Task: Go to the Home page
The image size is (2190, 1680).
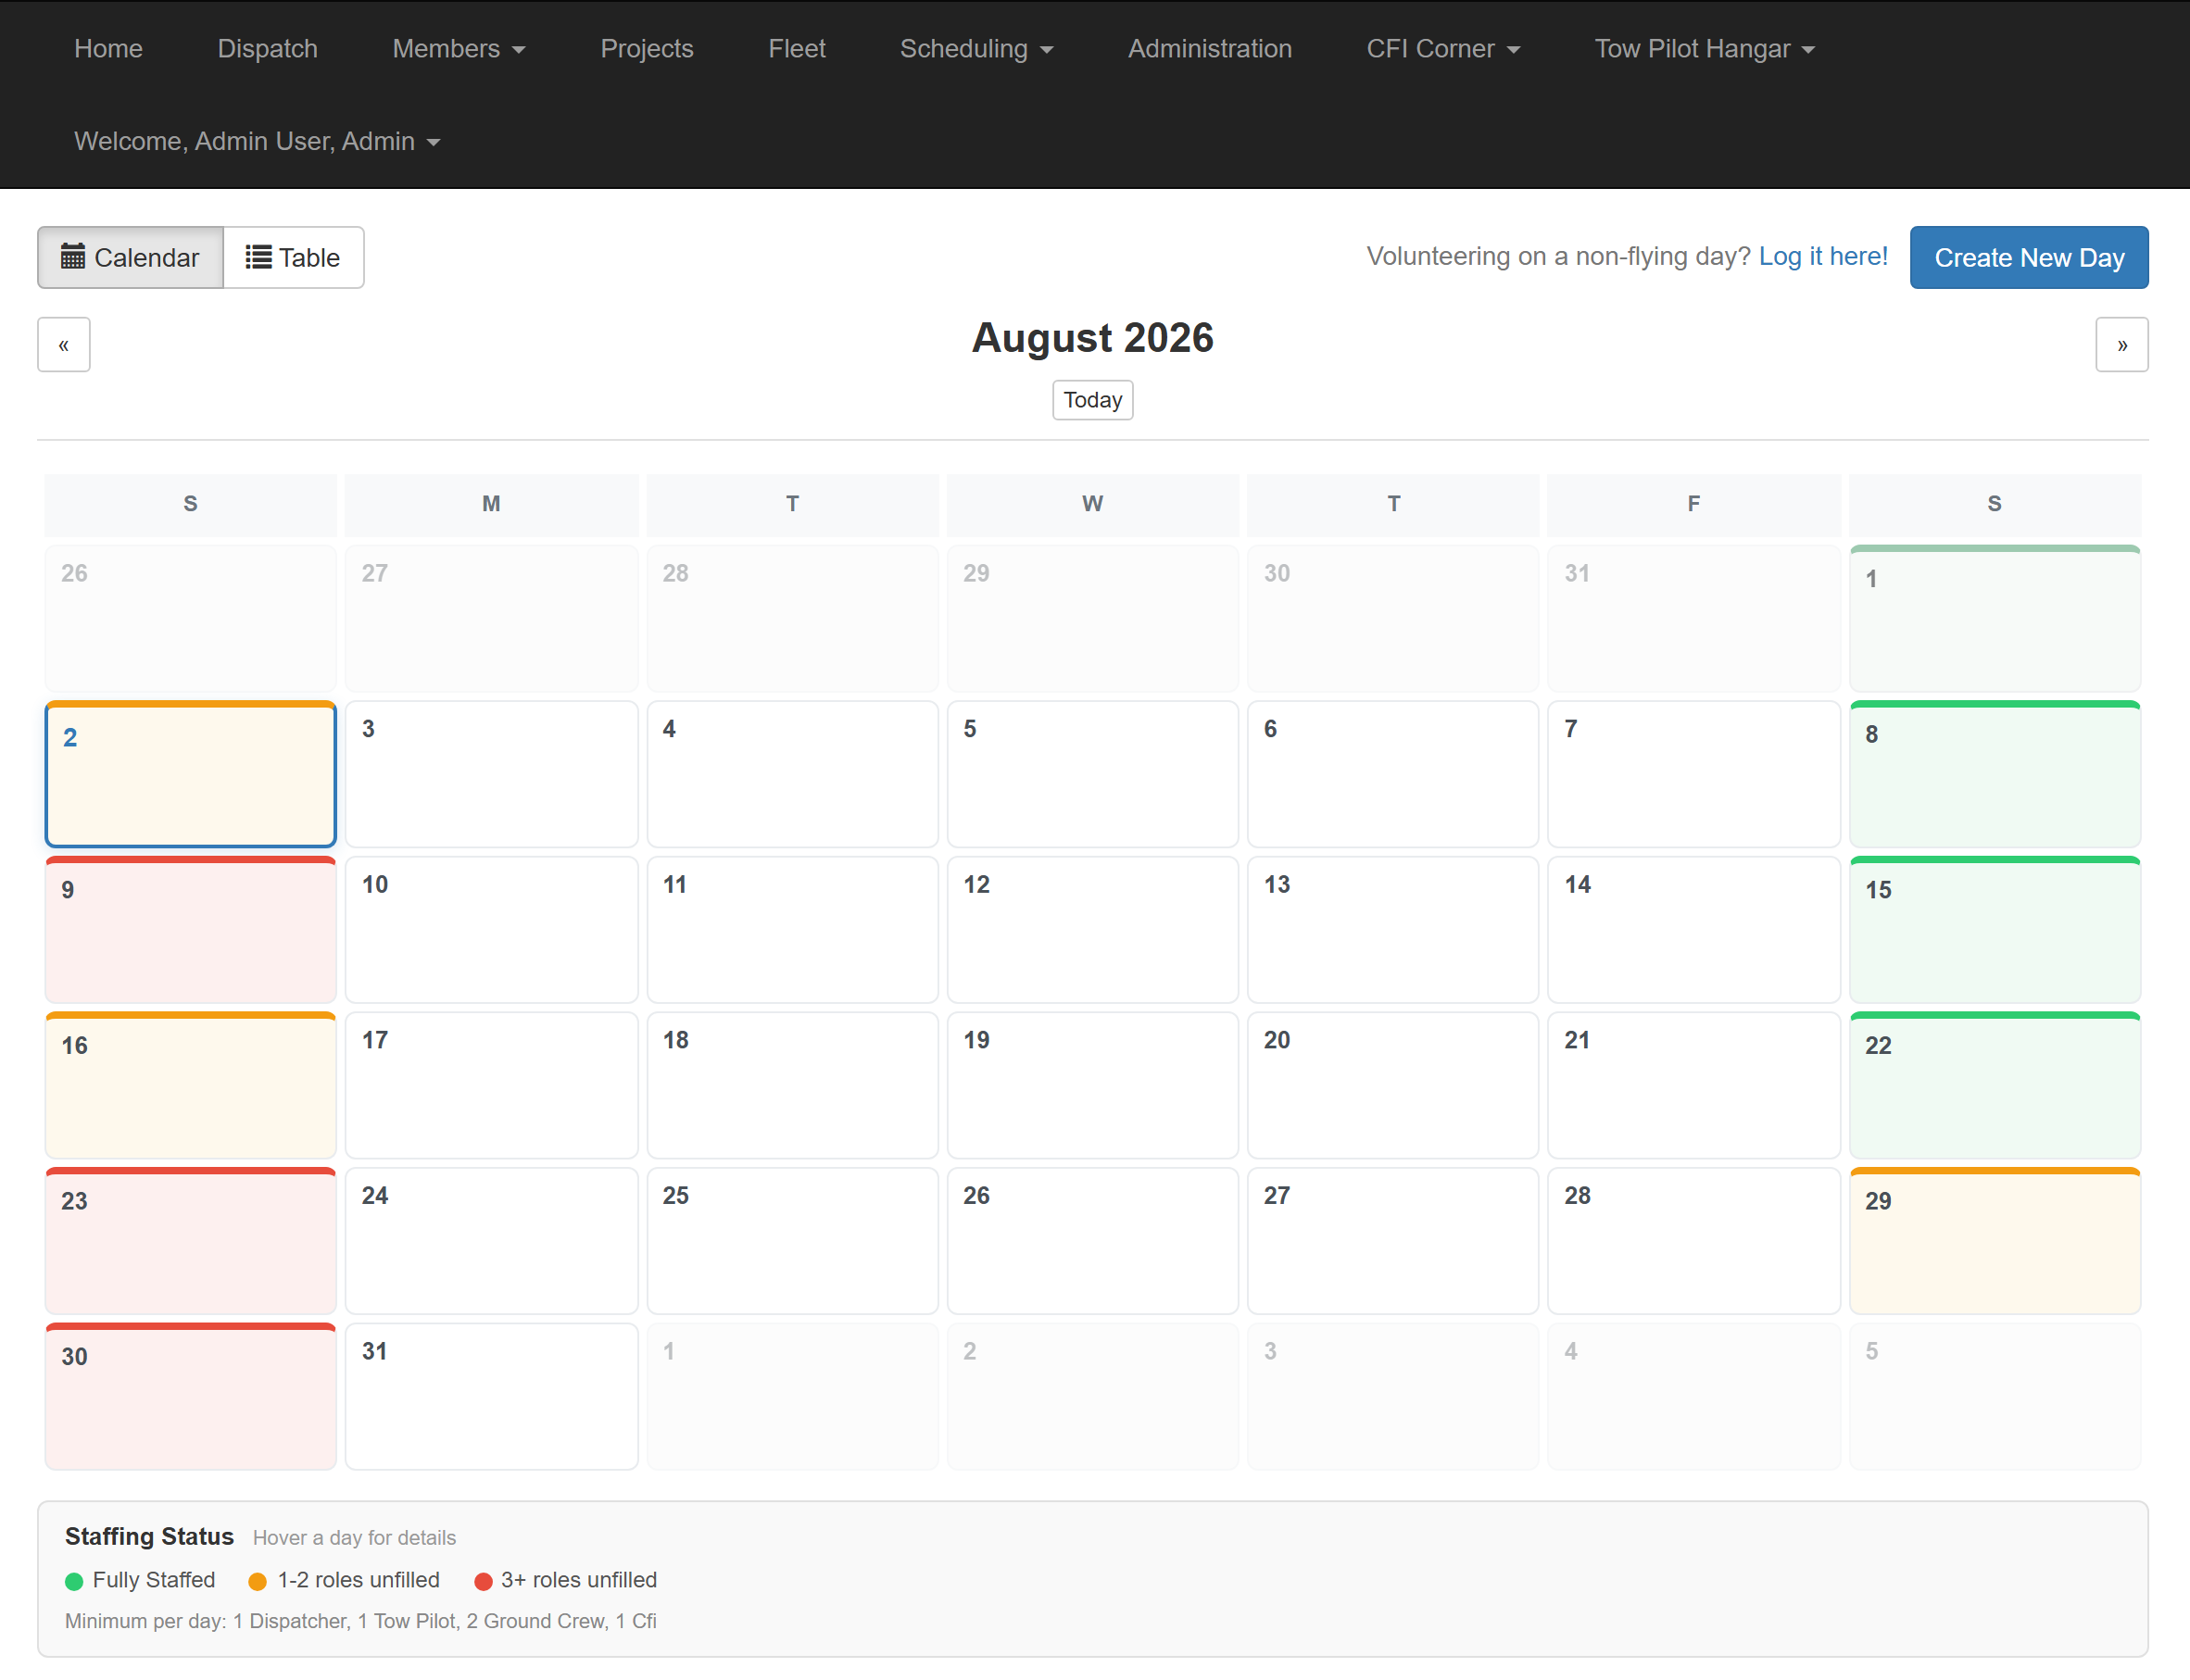Action: (x=108, y=48)
